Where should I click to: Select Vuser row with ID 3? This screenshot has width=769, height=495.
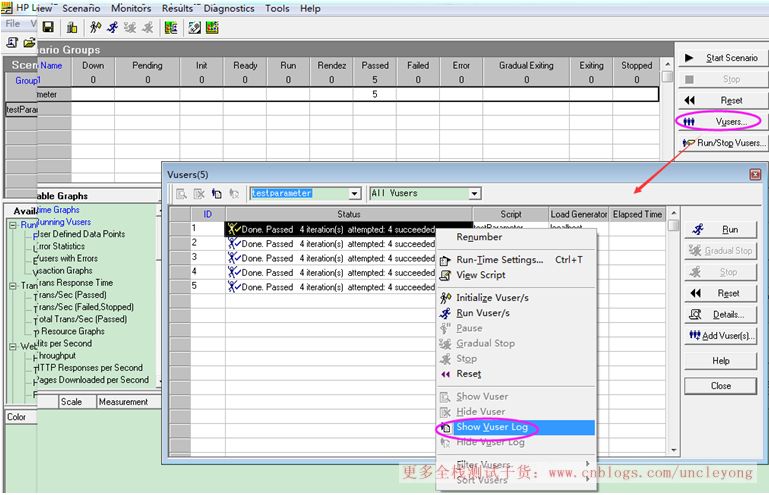pyautogui.click(x=314, y=258)
